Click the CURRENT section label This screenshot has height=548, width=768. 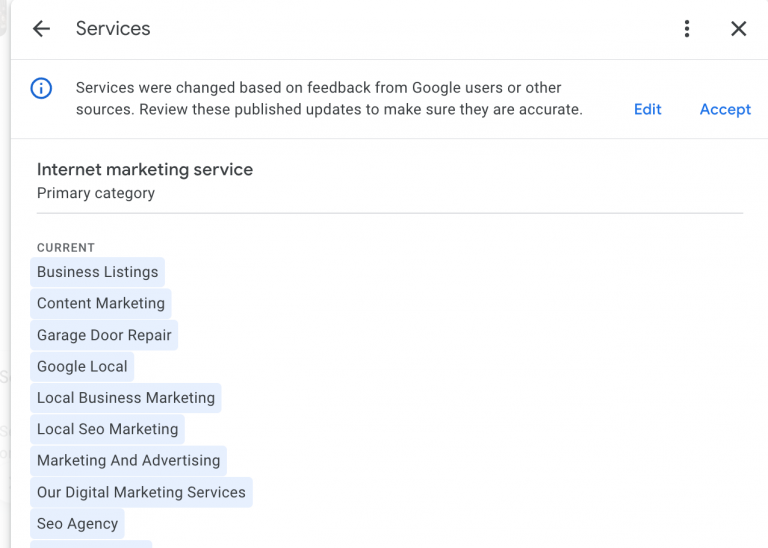click(x=66, y=247)
